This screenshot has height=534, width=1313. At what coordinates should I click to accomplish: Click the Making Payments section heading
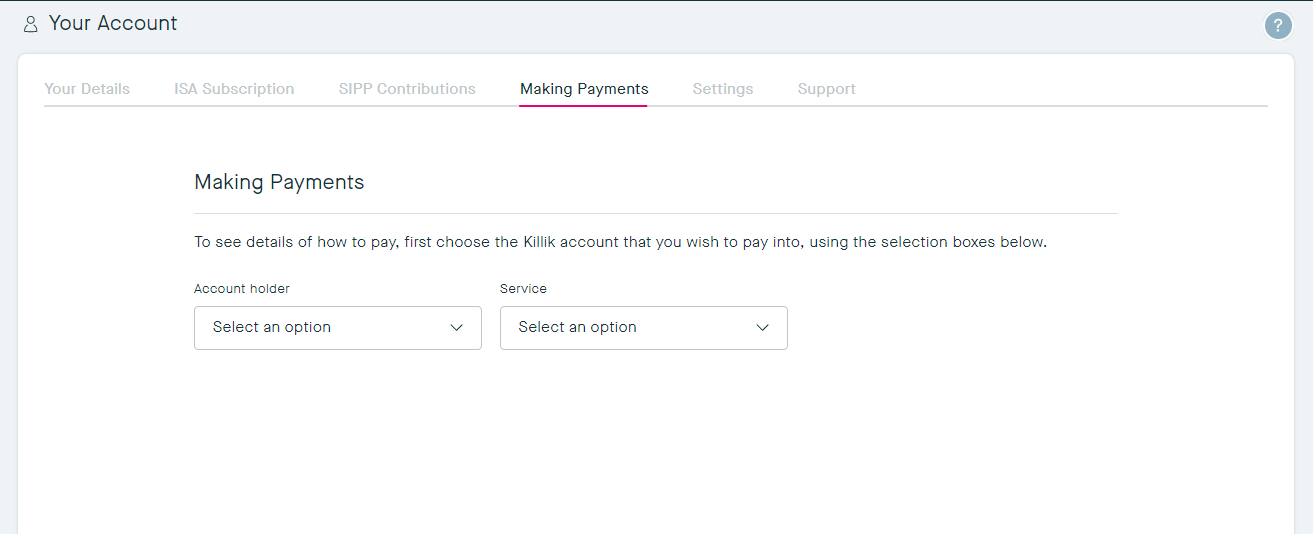(x=279, y=182)
